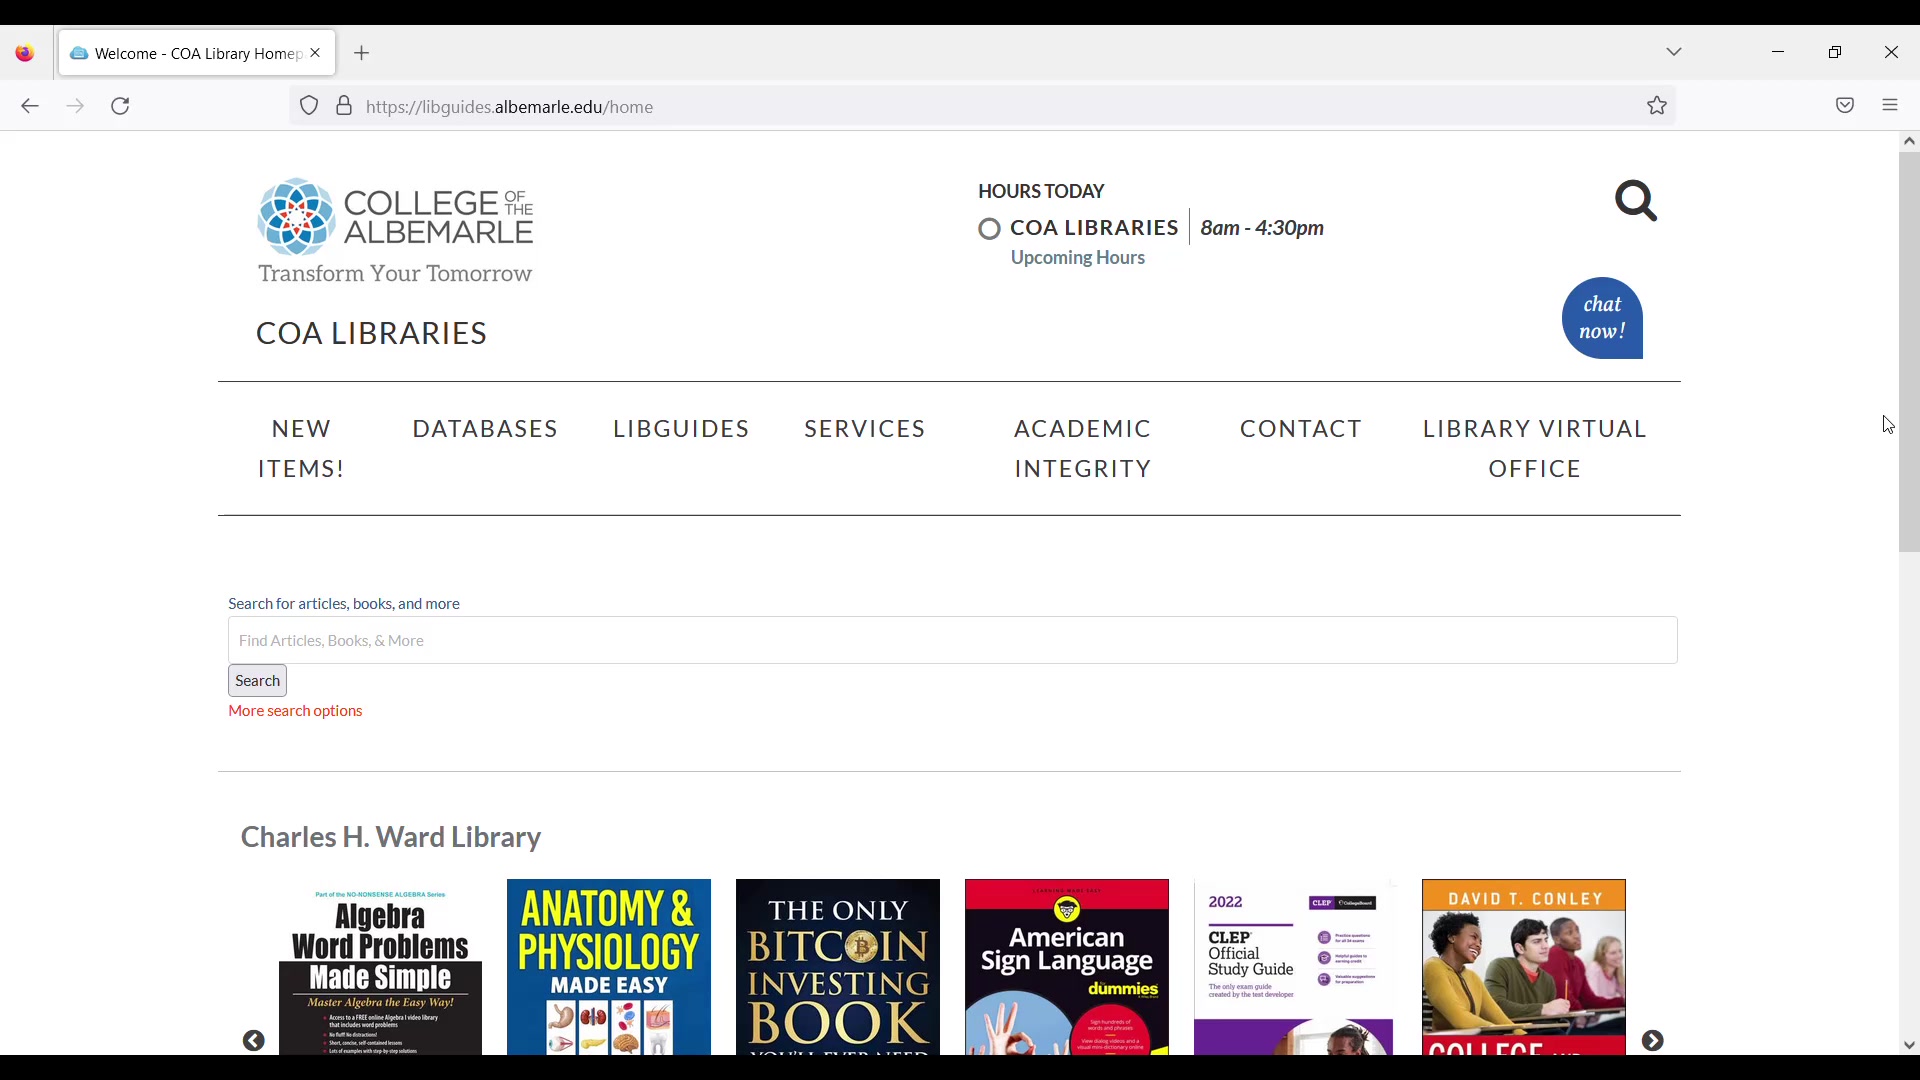The width and height of the screenshot is (1920, 1080).
Task: Toggle the COA Libraries hours circle indicator
Action: click(x=990, y=230)
